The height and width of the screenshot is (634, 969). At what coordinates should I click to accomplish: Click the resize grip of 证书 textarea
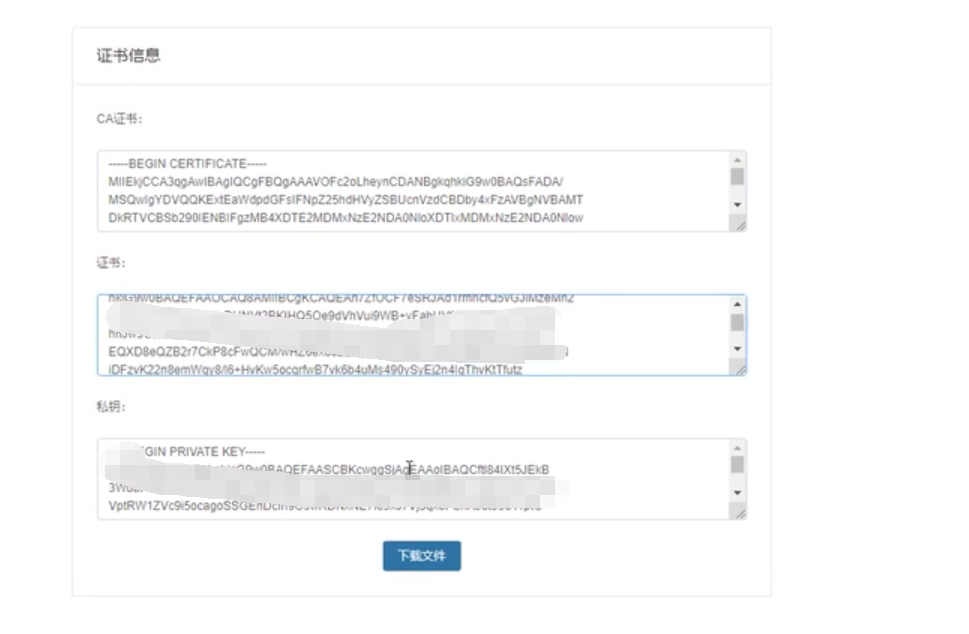[x=738, y=368]
